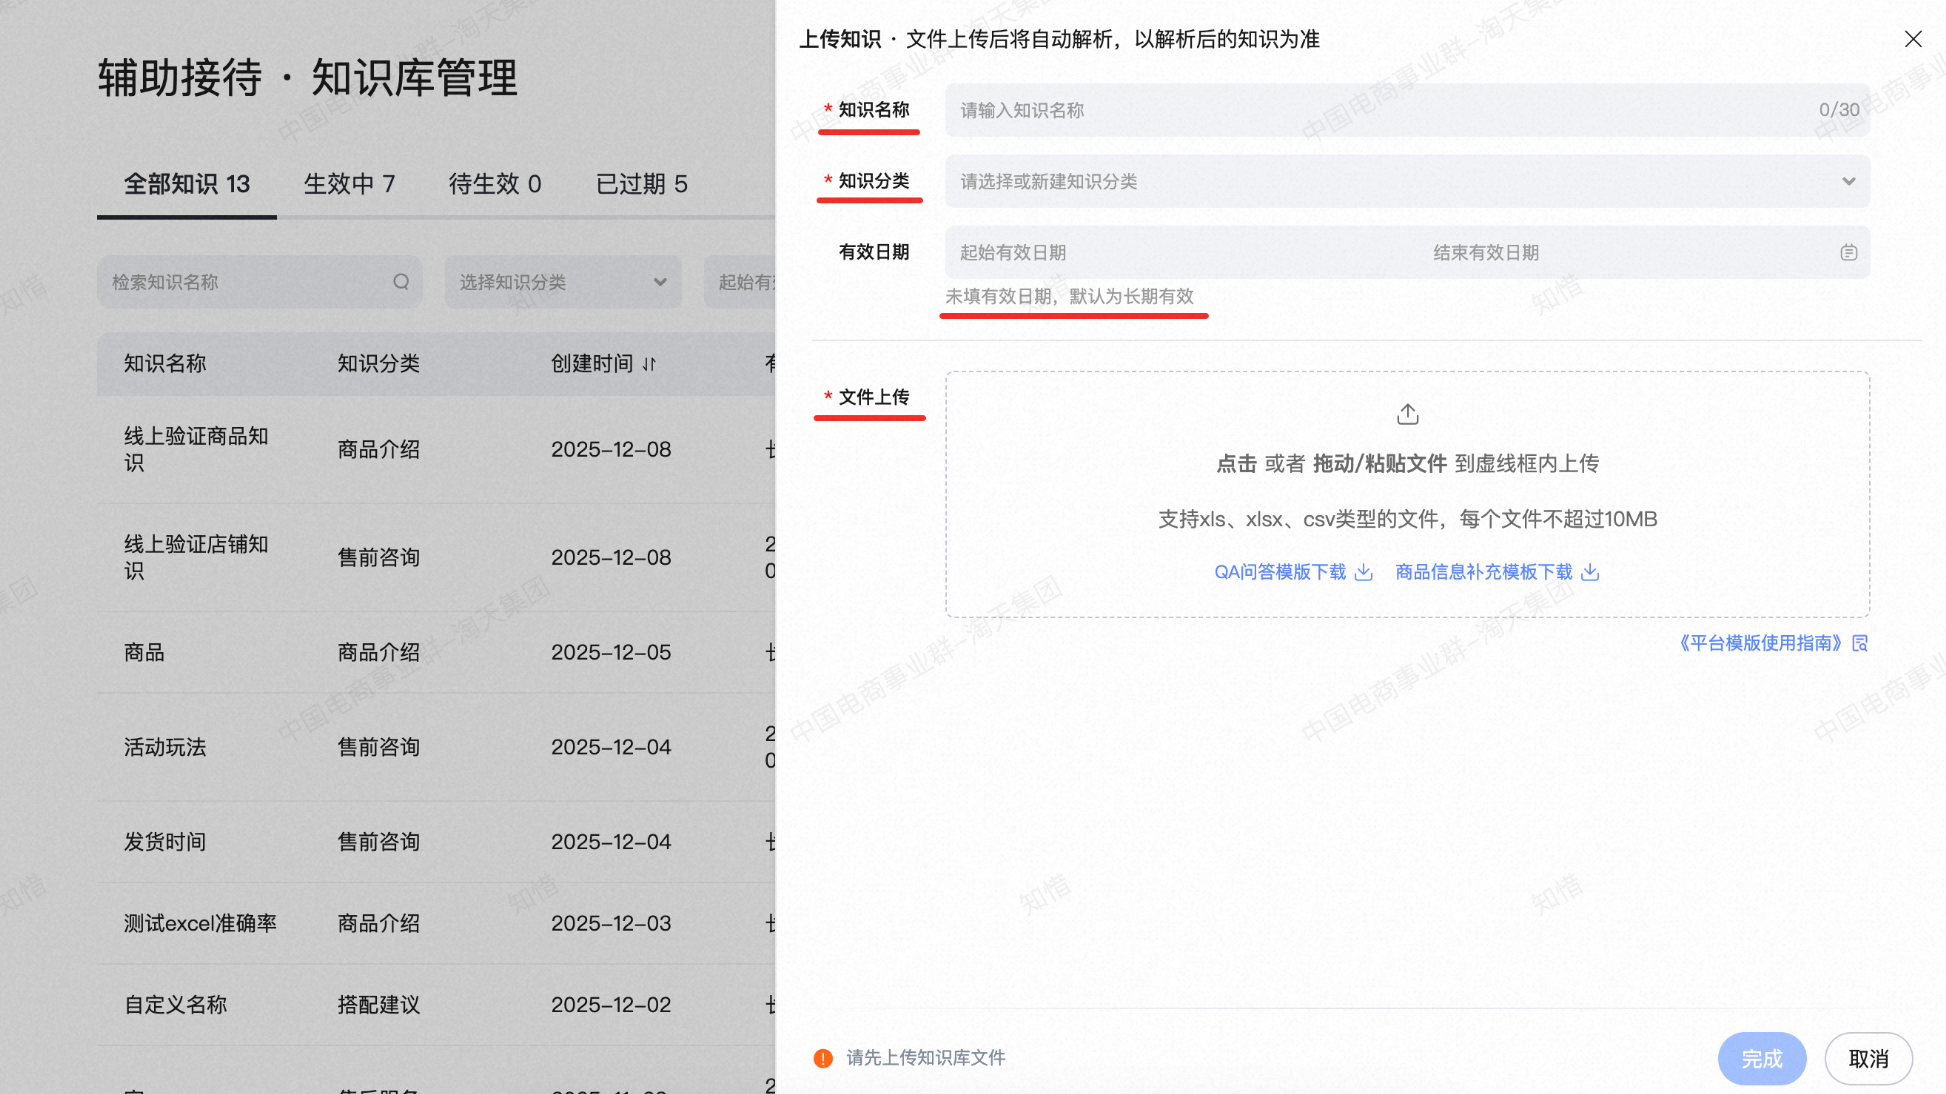Click the upload arrow icon in the dashed box
The image size is (1946, 1094).
[x=1407, y=413]
